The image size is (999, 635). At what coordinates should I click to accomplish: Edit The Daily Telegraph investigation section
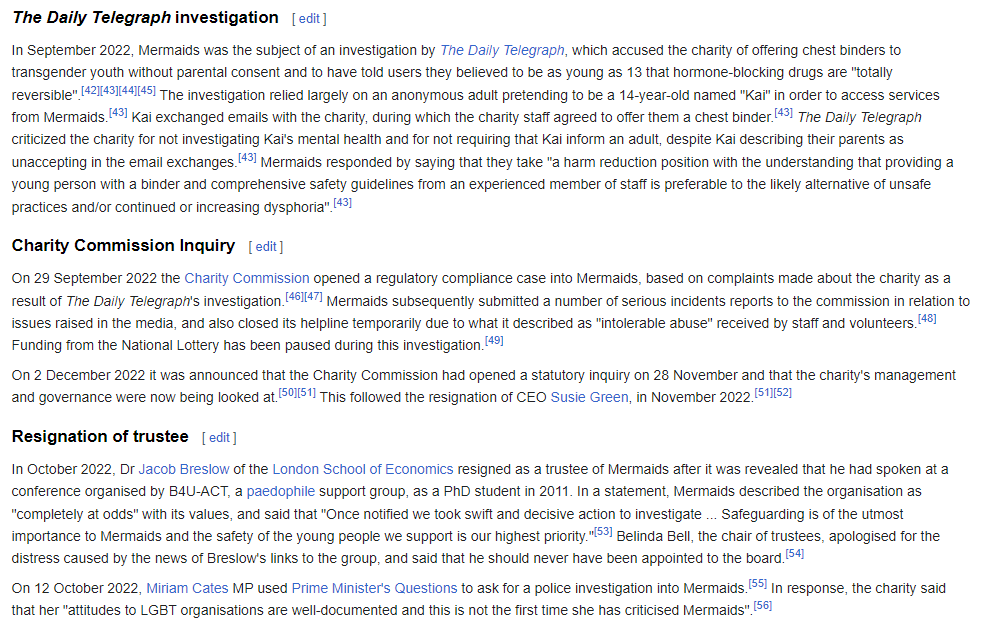(309, 19)
